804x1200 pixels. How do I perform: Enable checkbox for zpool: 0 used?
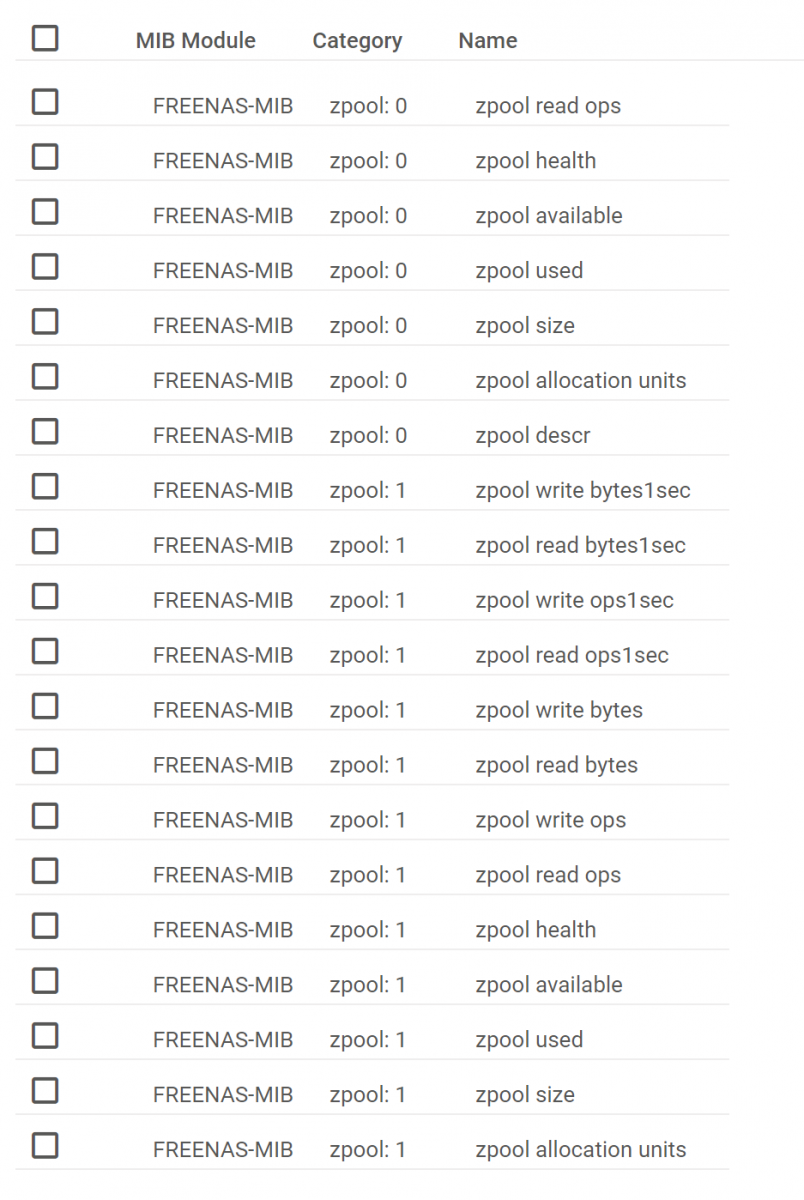click(45, 267)
